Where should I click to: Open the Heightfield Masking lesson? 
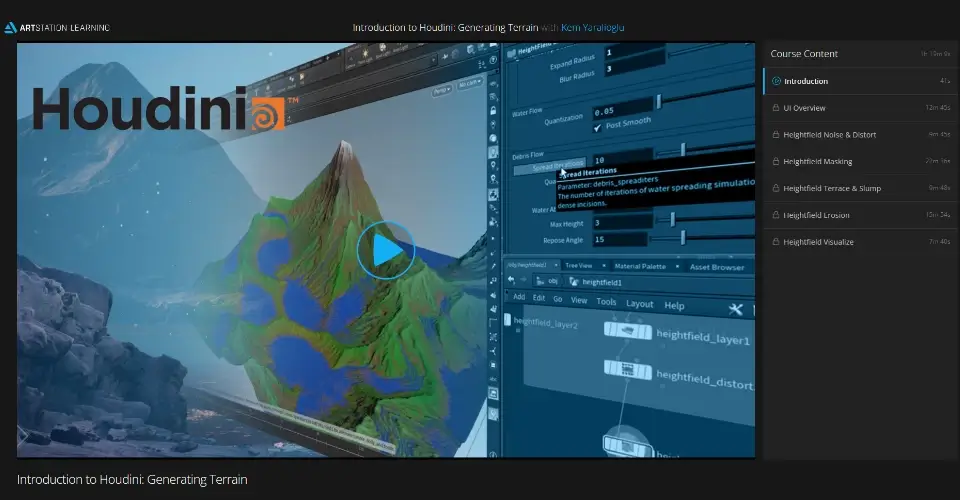(861, 162)
